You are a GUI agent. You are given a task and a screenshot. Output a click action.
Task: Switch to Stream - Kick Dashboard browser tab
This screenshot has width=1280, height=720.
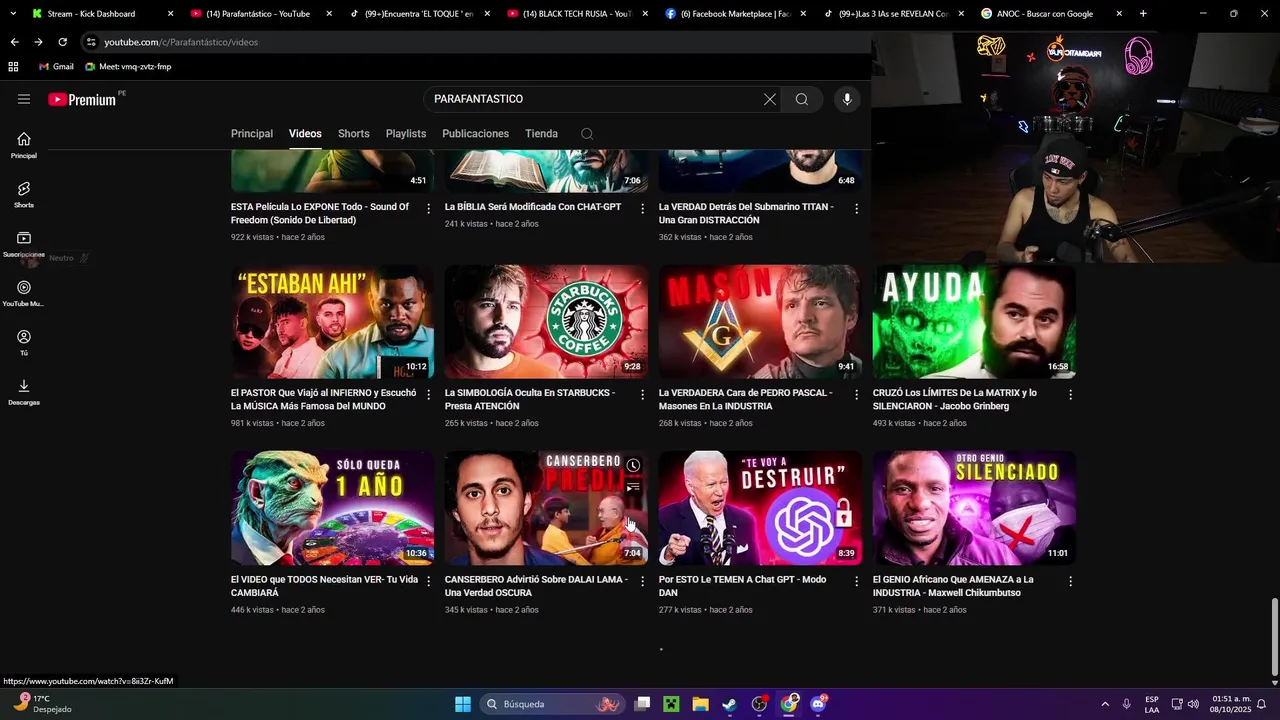tap(101, 14)
